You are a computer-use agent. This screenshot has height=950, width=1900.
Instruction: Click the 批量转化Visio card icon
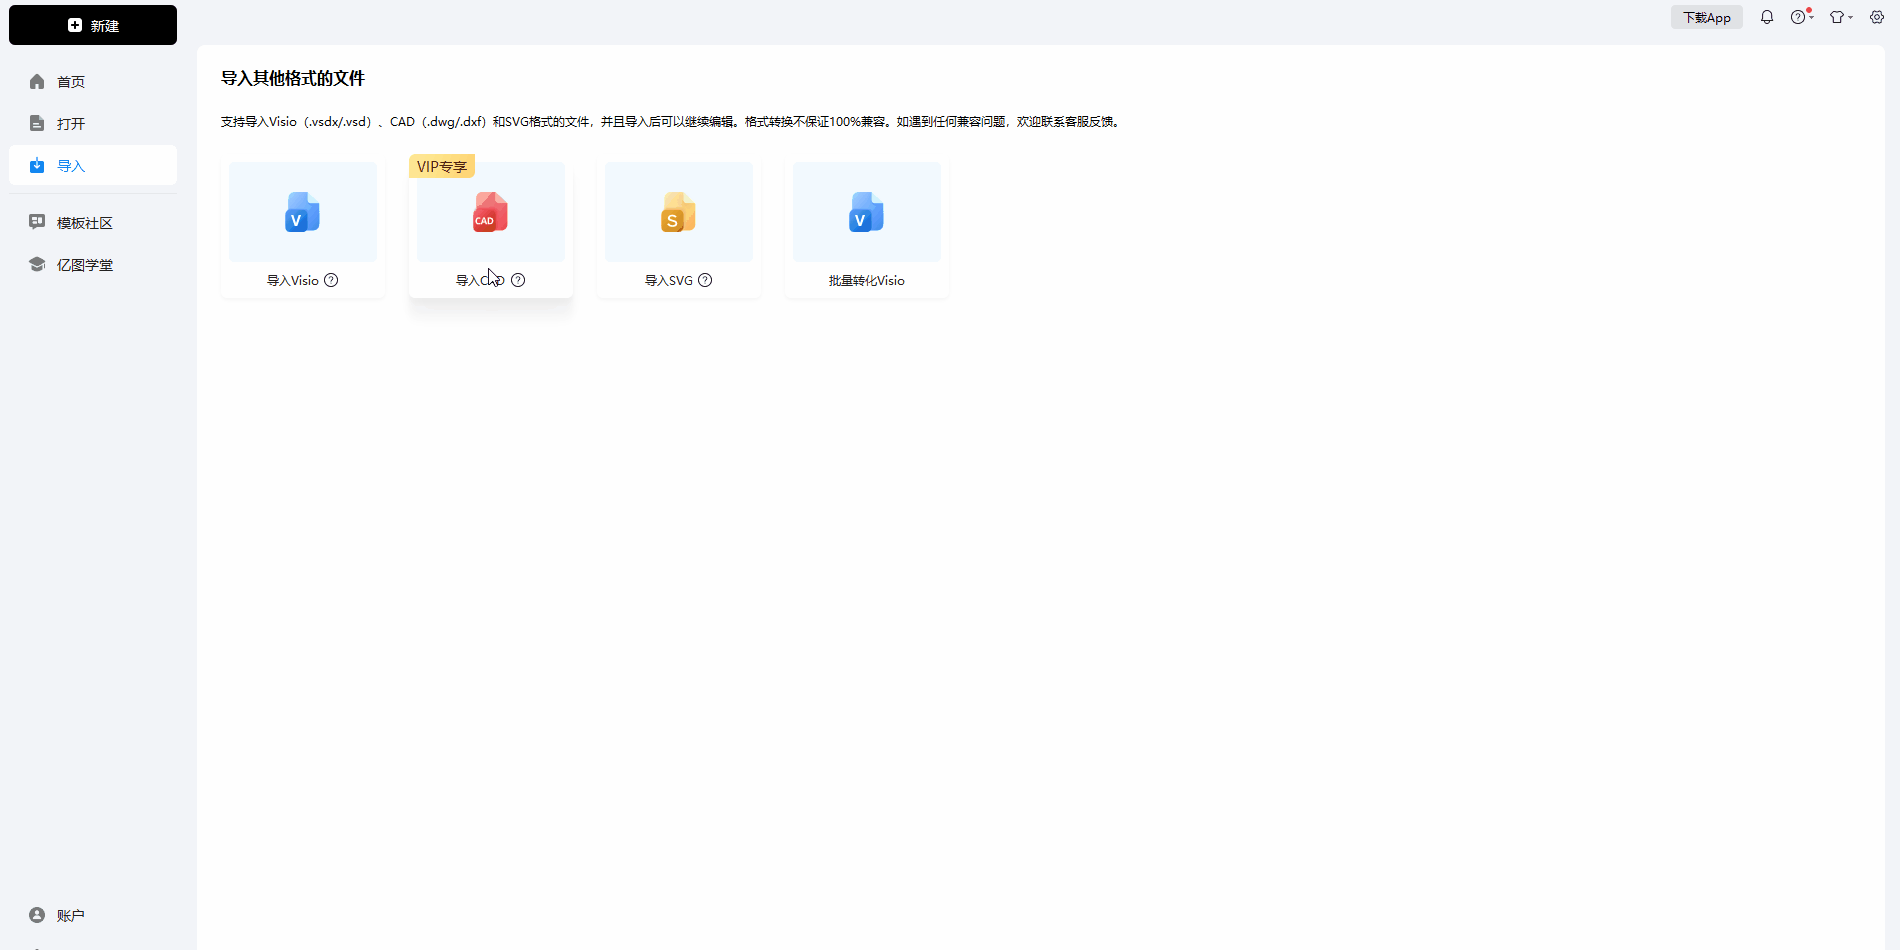pyautogui.click(x=867, y=212)
